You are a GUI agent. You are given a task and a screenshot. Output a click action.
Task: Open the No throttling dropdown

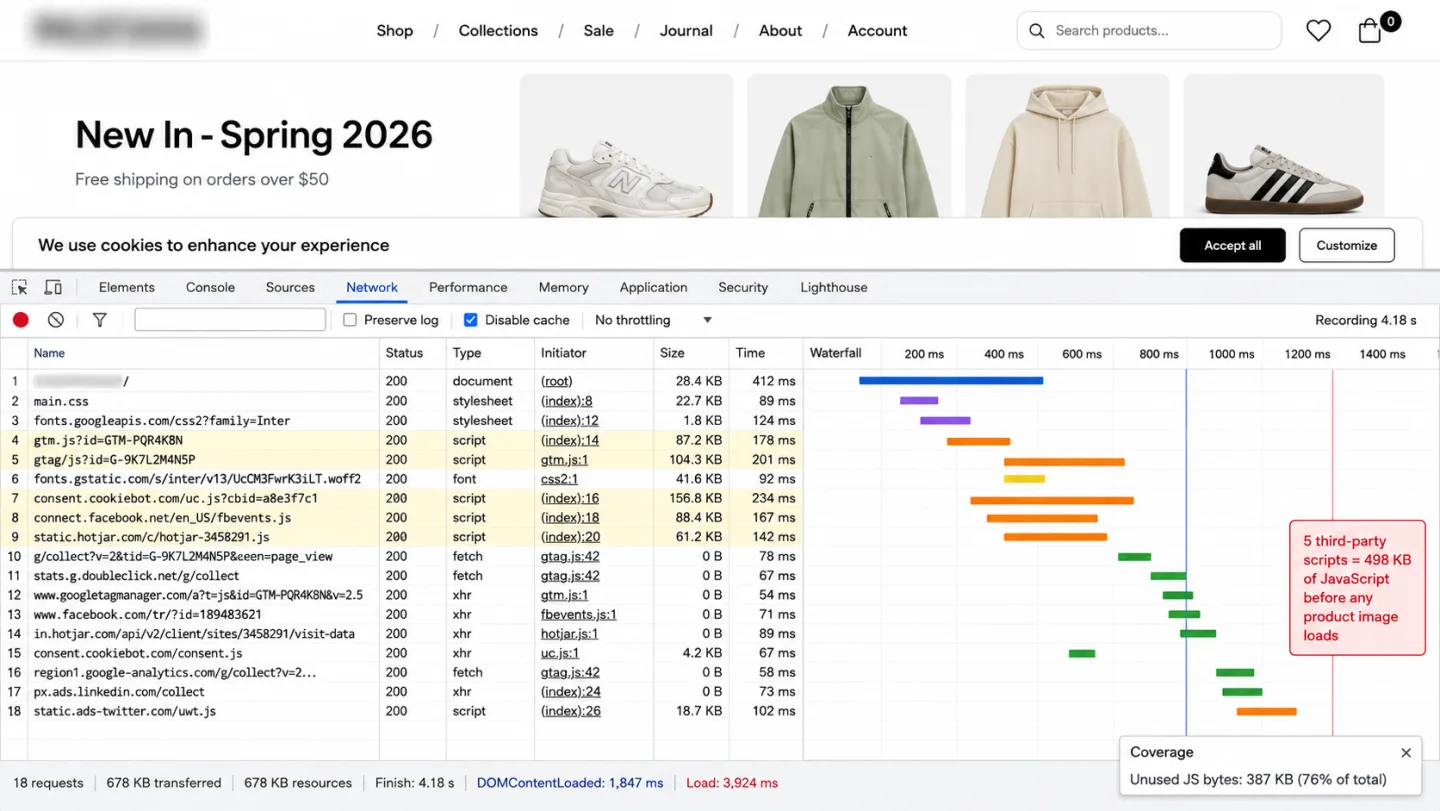coord(653,320)
